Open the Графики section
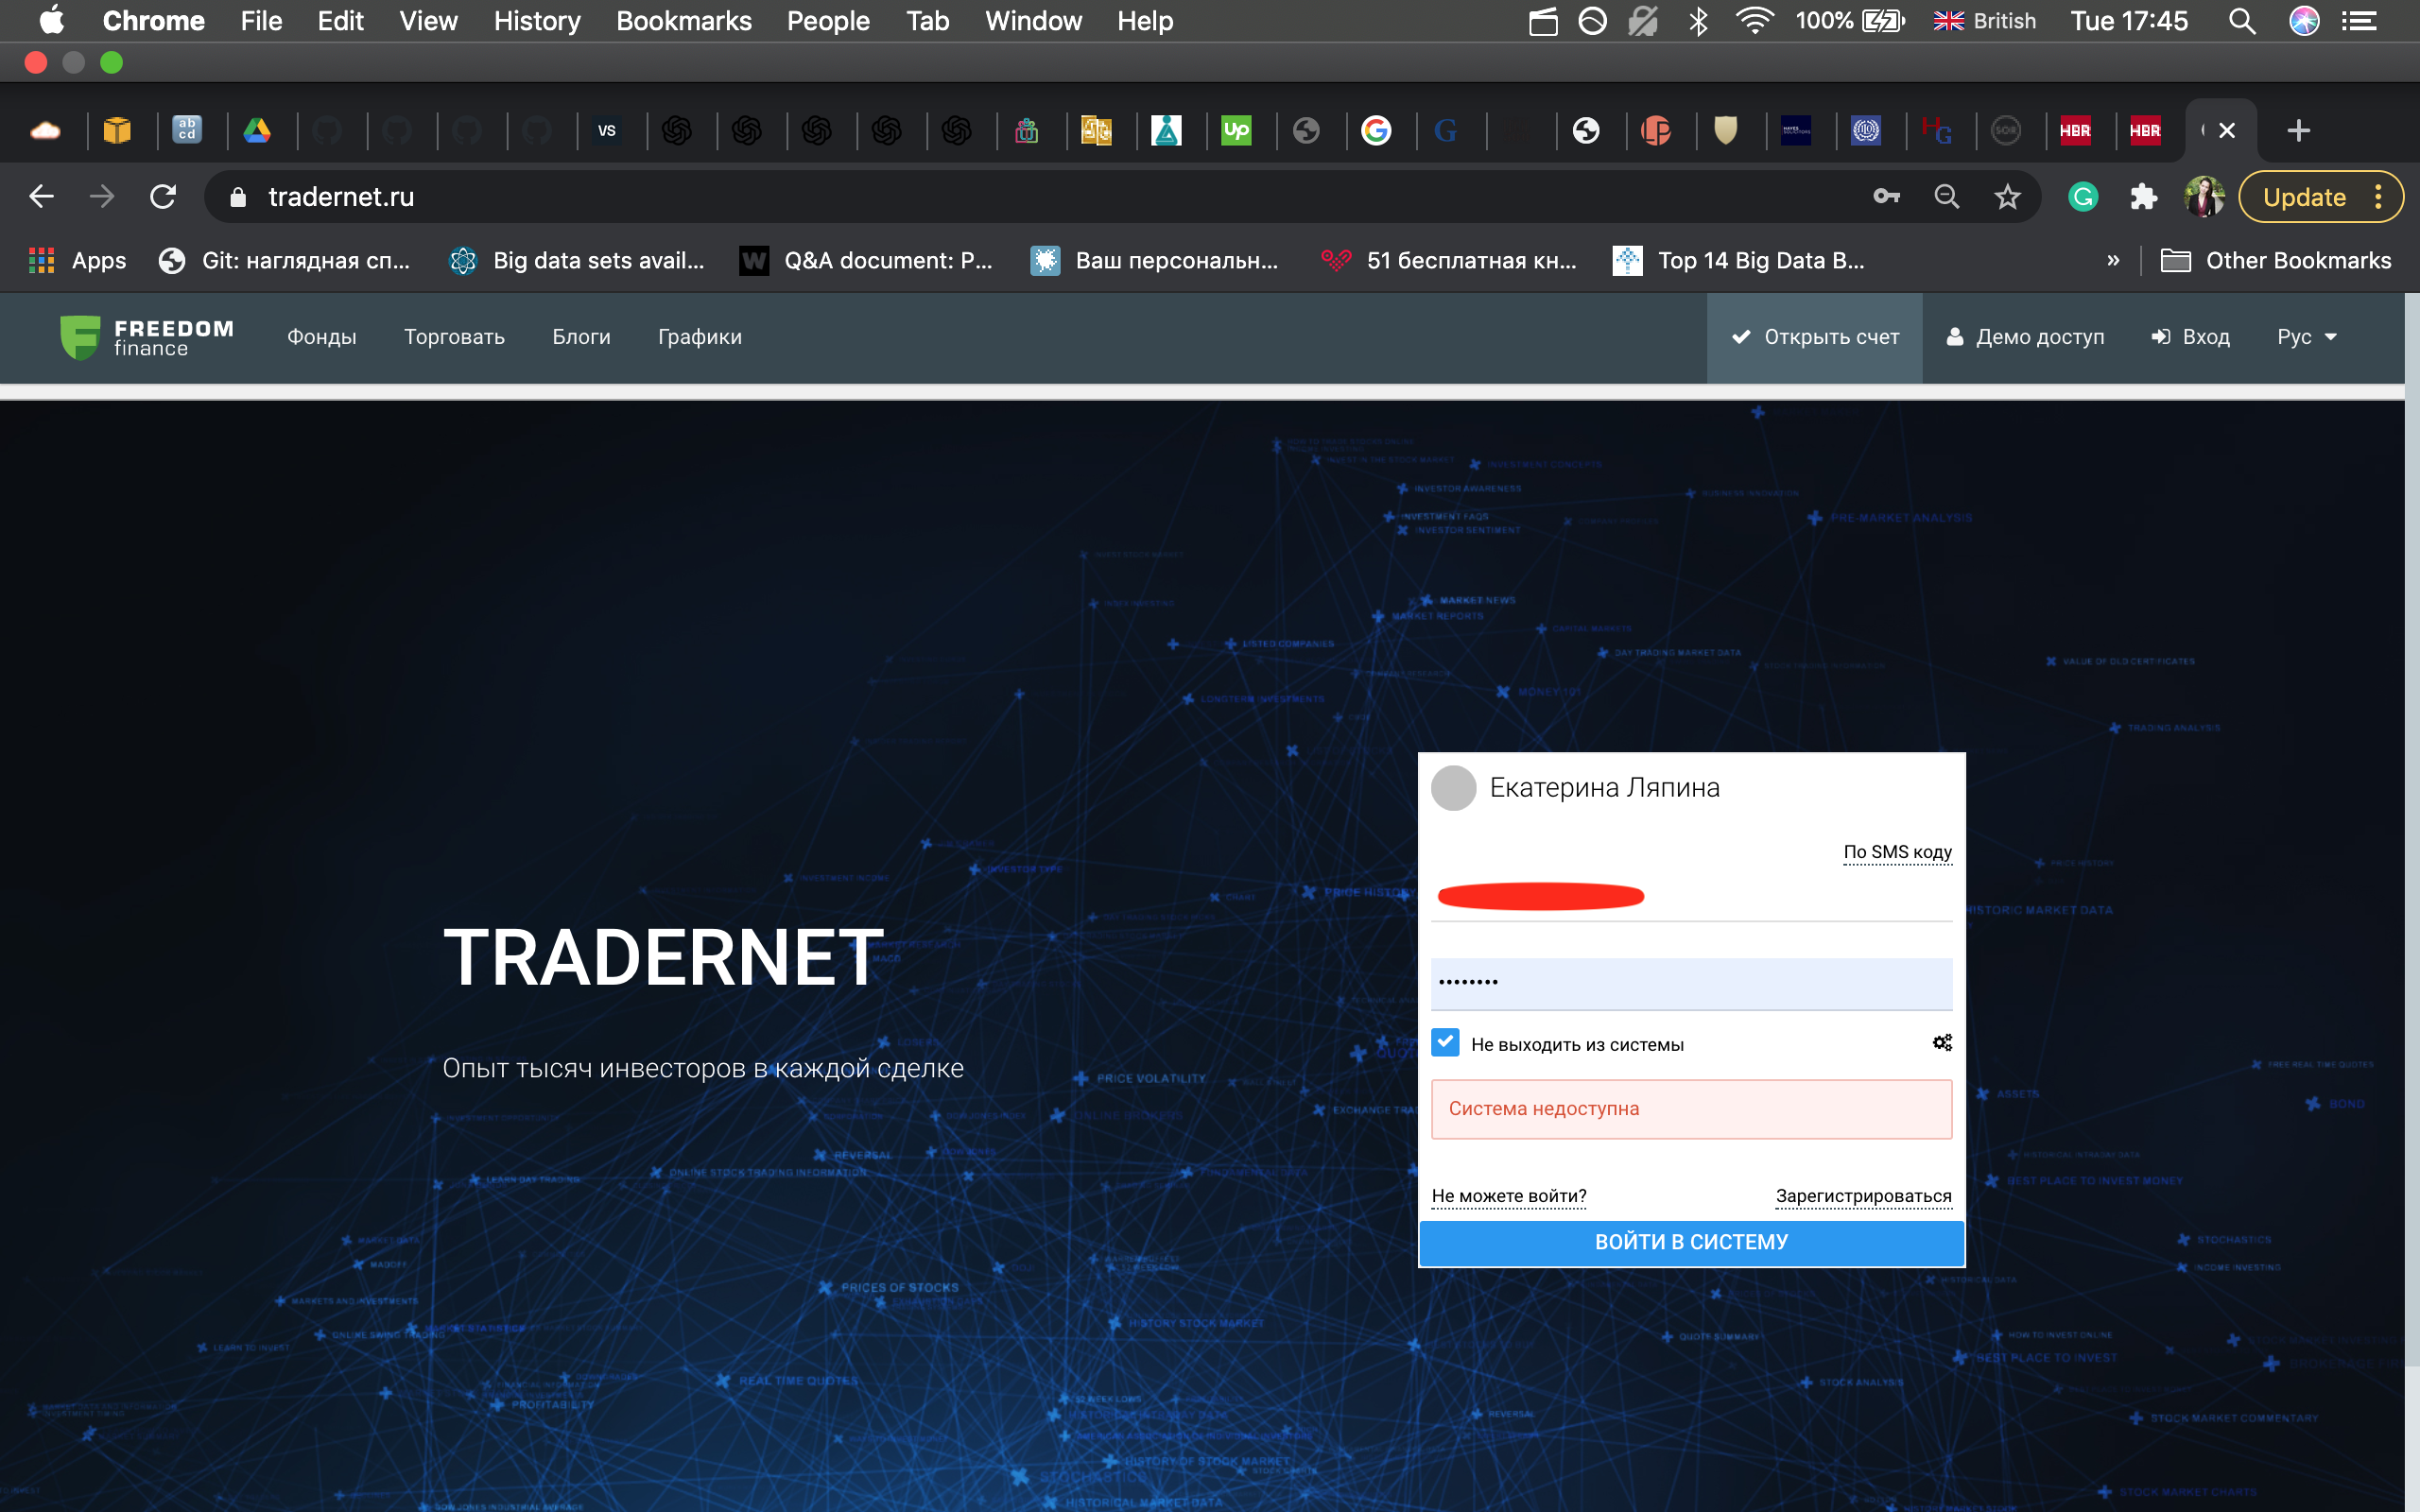The width and height of the screenshot is (2420, 1512). pos(700,337)
